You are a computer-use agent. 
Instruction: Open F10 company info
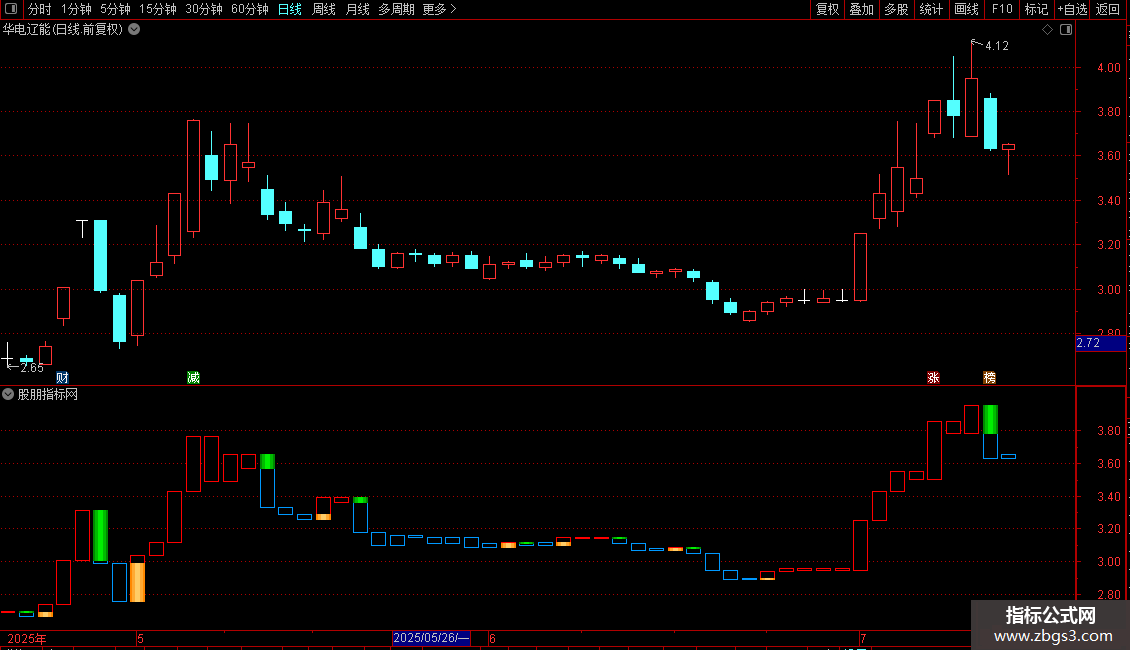coord(1002,9)
